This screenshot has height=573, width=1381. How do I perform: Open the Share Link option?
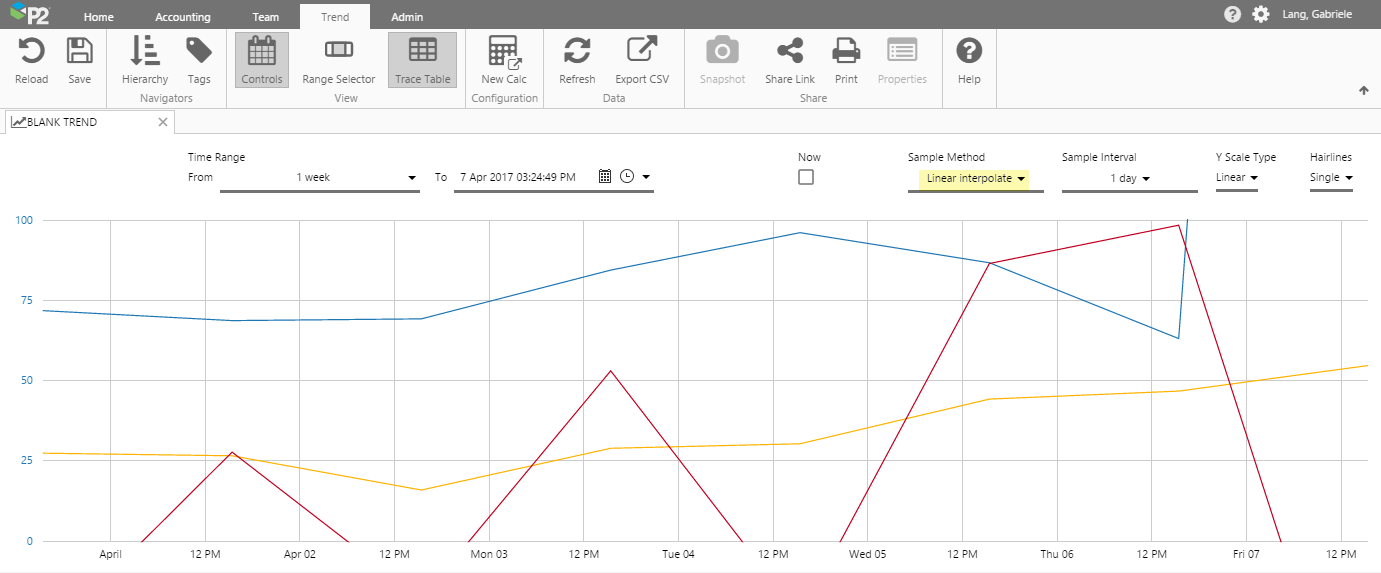[x=789, y=60]
